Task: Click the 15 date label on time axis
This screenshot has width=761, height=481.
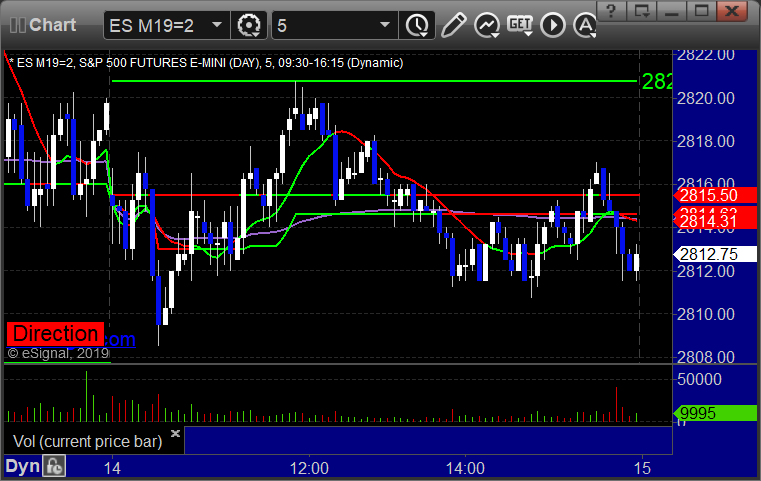Action: (643, 468)
